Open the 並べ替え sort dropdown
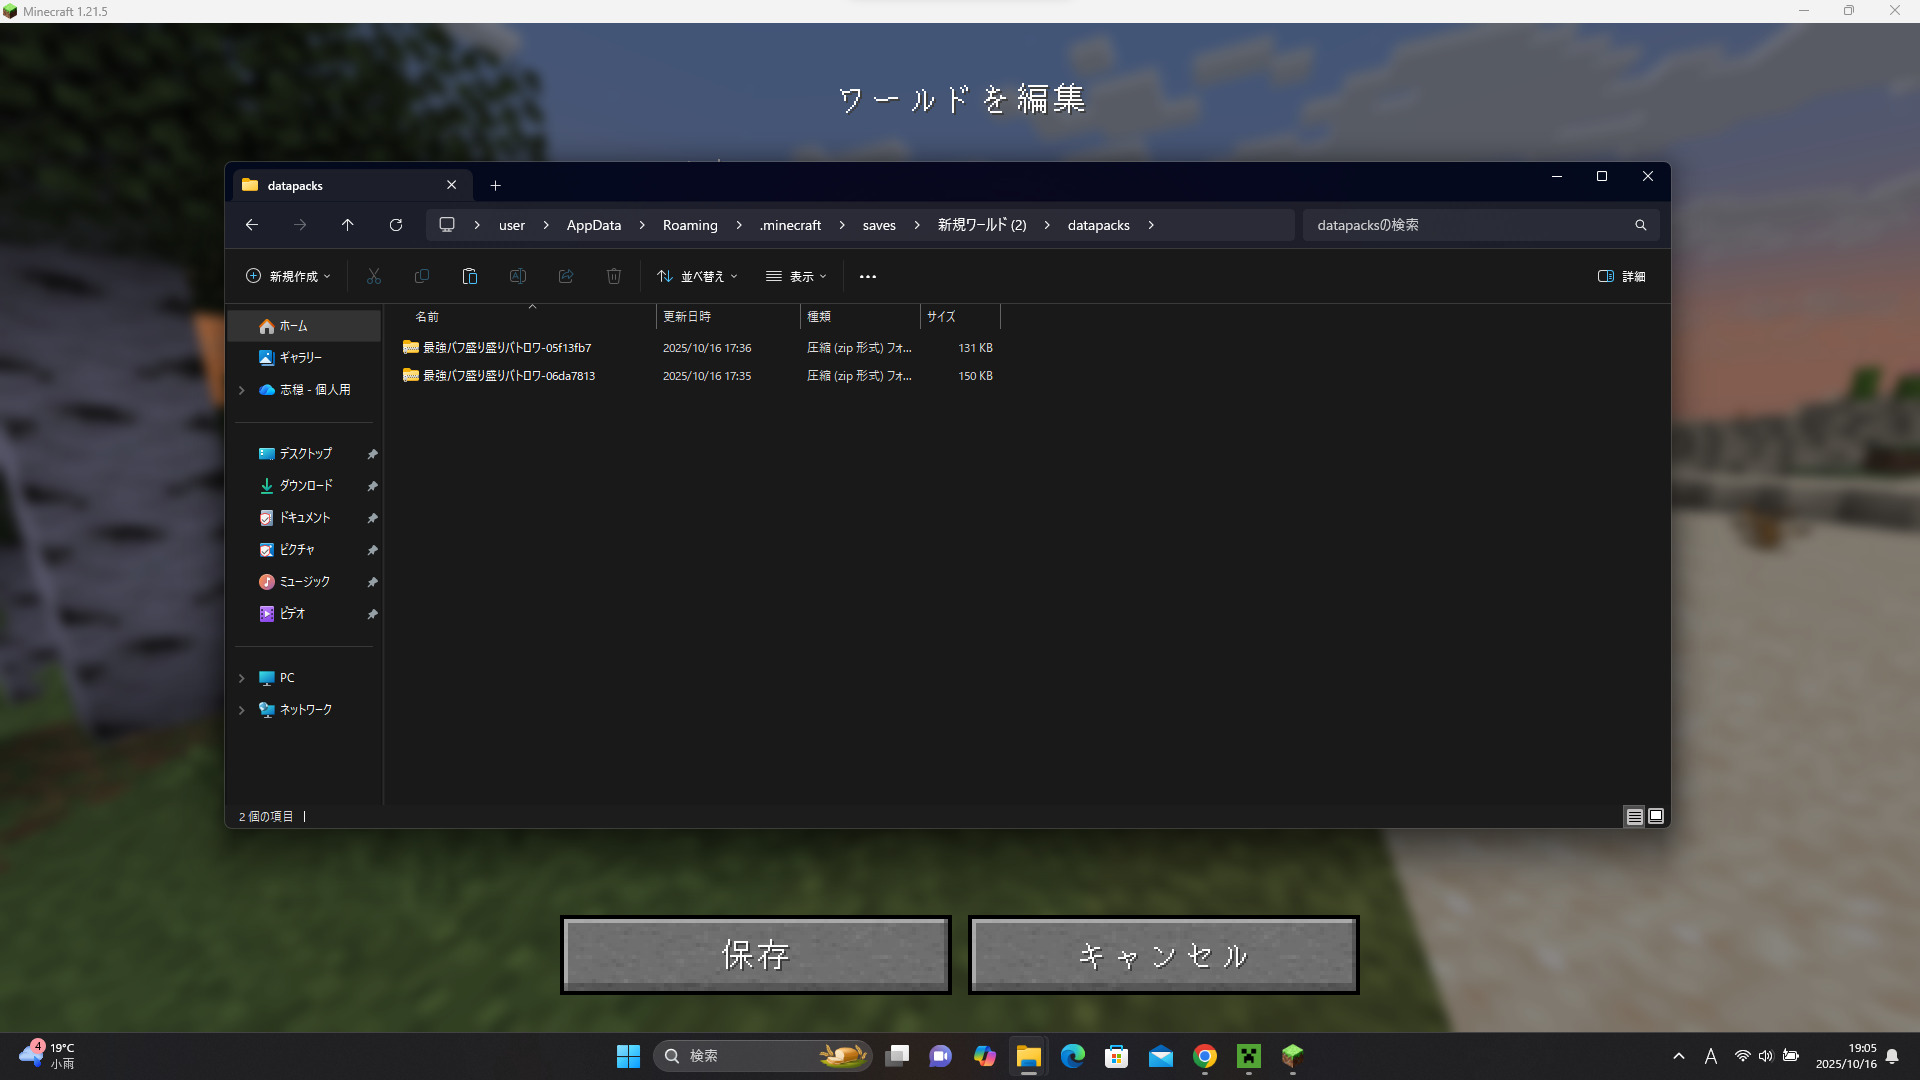 tap(697, 276)
